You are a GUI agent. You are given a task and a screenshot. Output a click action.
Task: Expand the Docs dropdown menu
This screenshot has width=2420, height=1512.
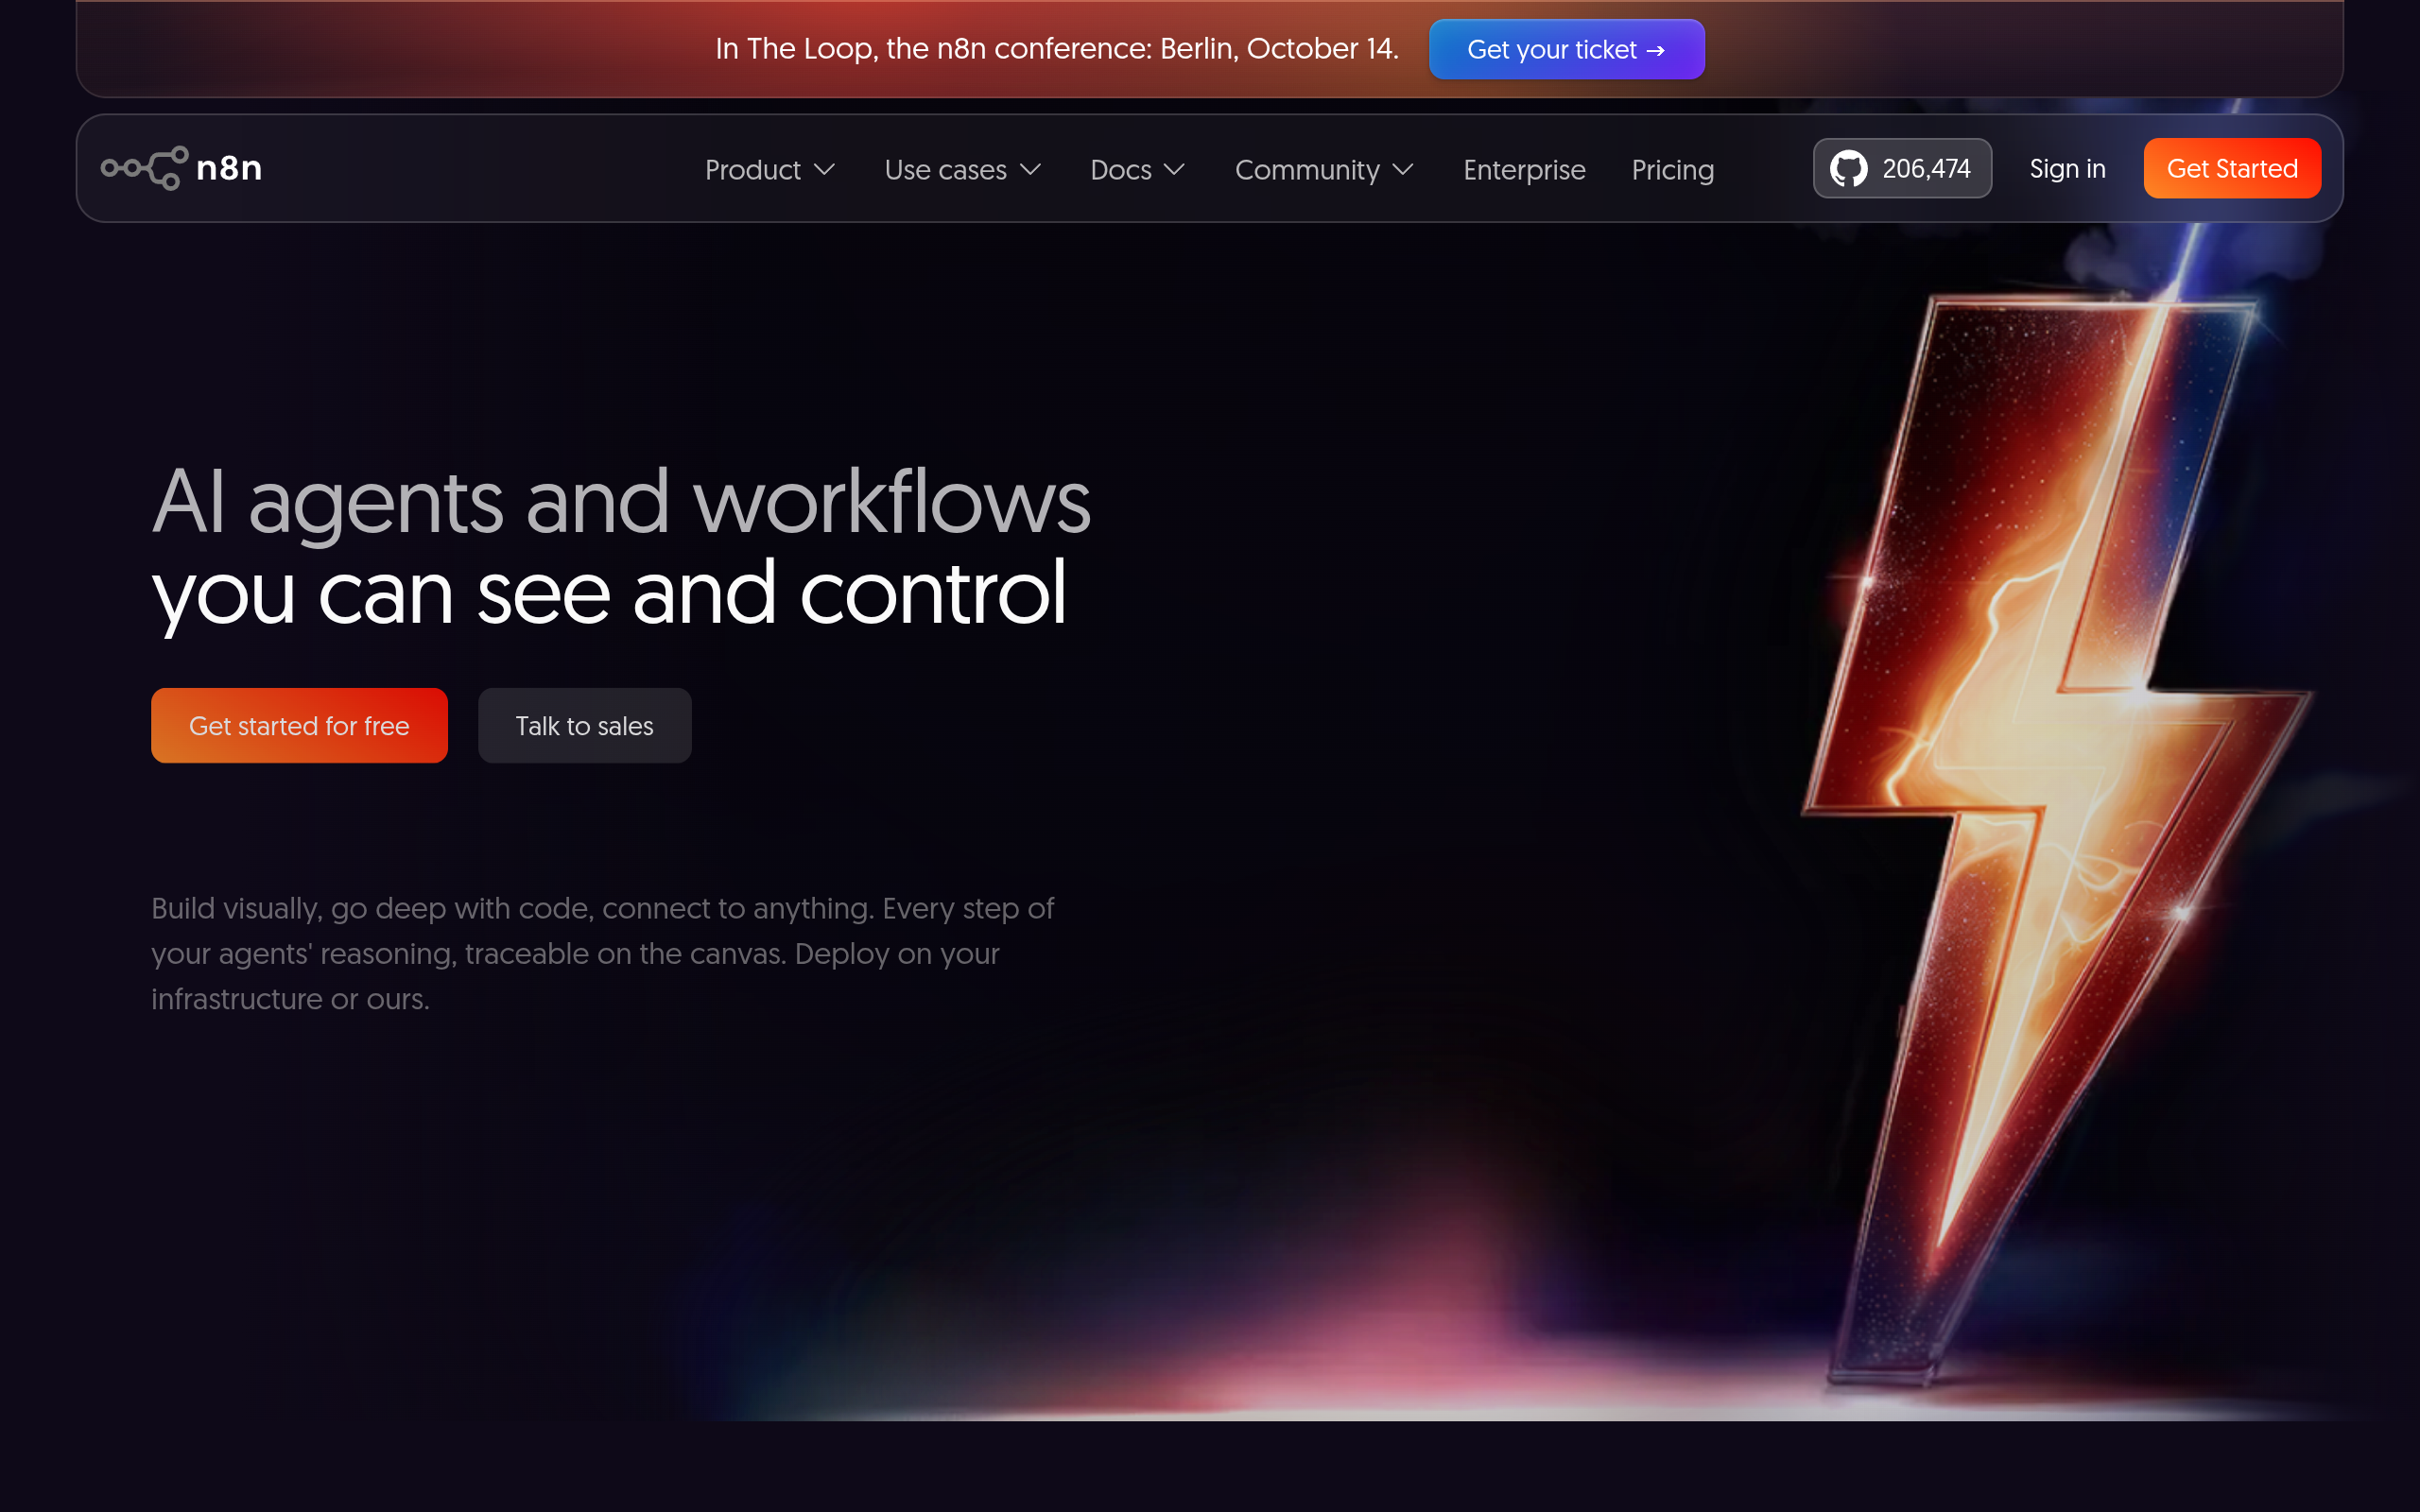point(1137,170)
